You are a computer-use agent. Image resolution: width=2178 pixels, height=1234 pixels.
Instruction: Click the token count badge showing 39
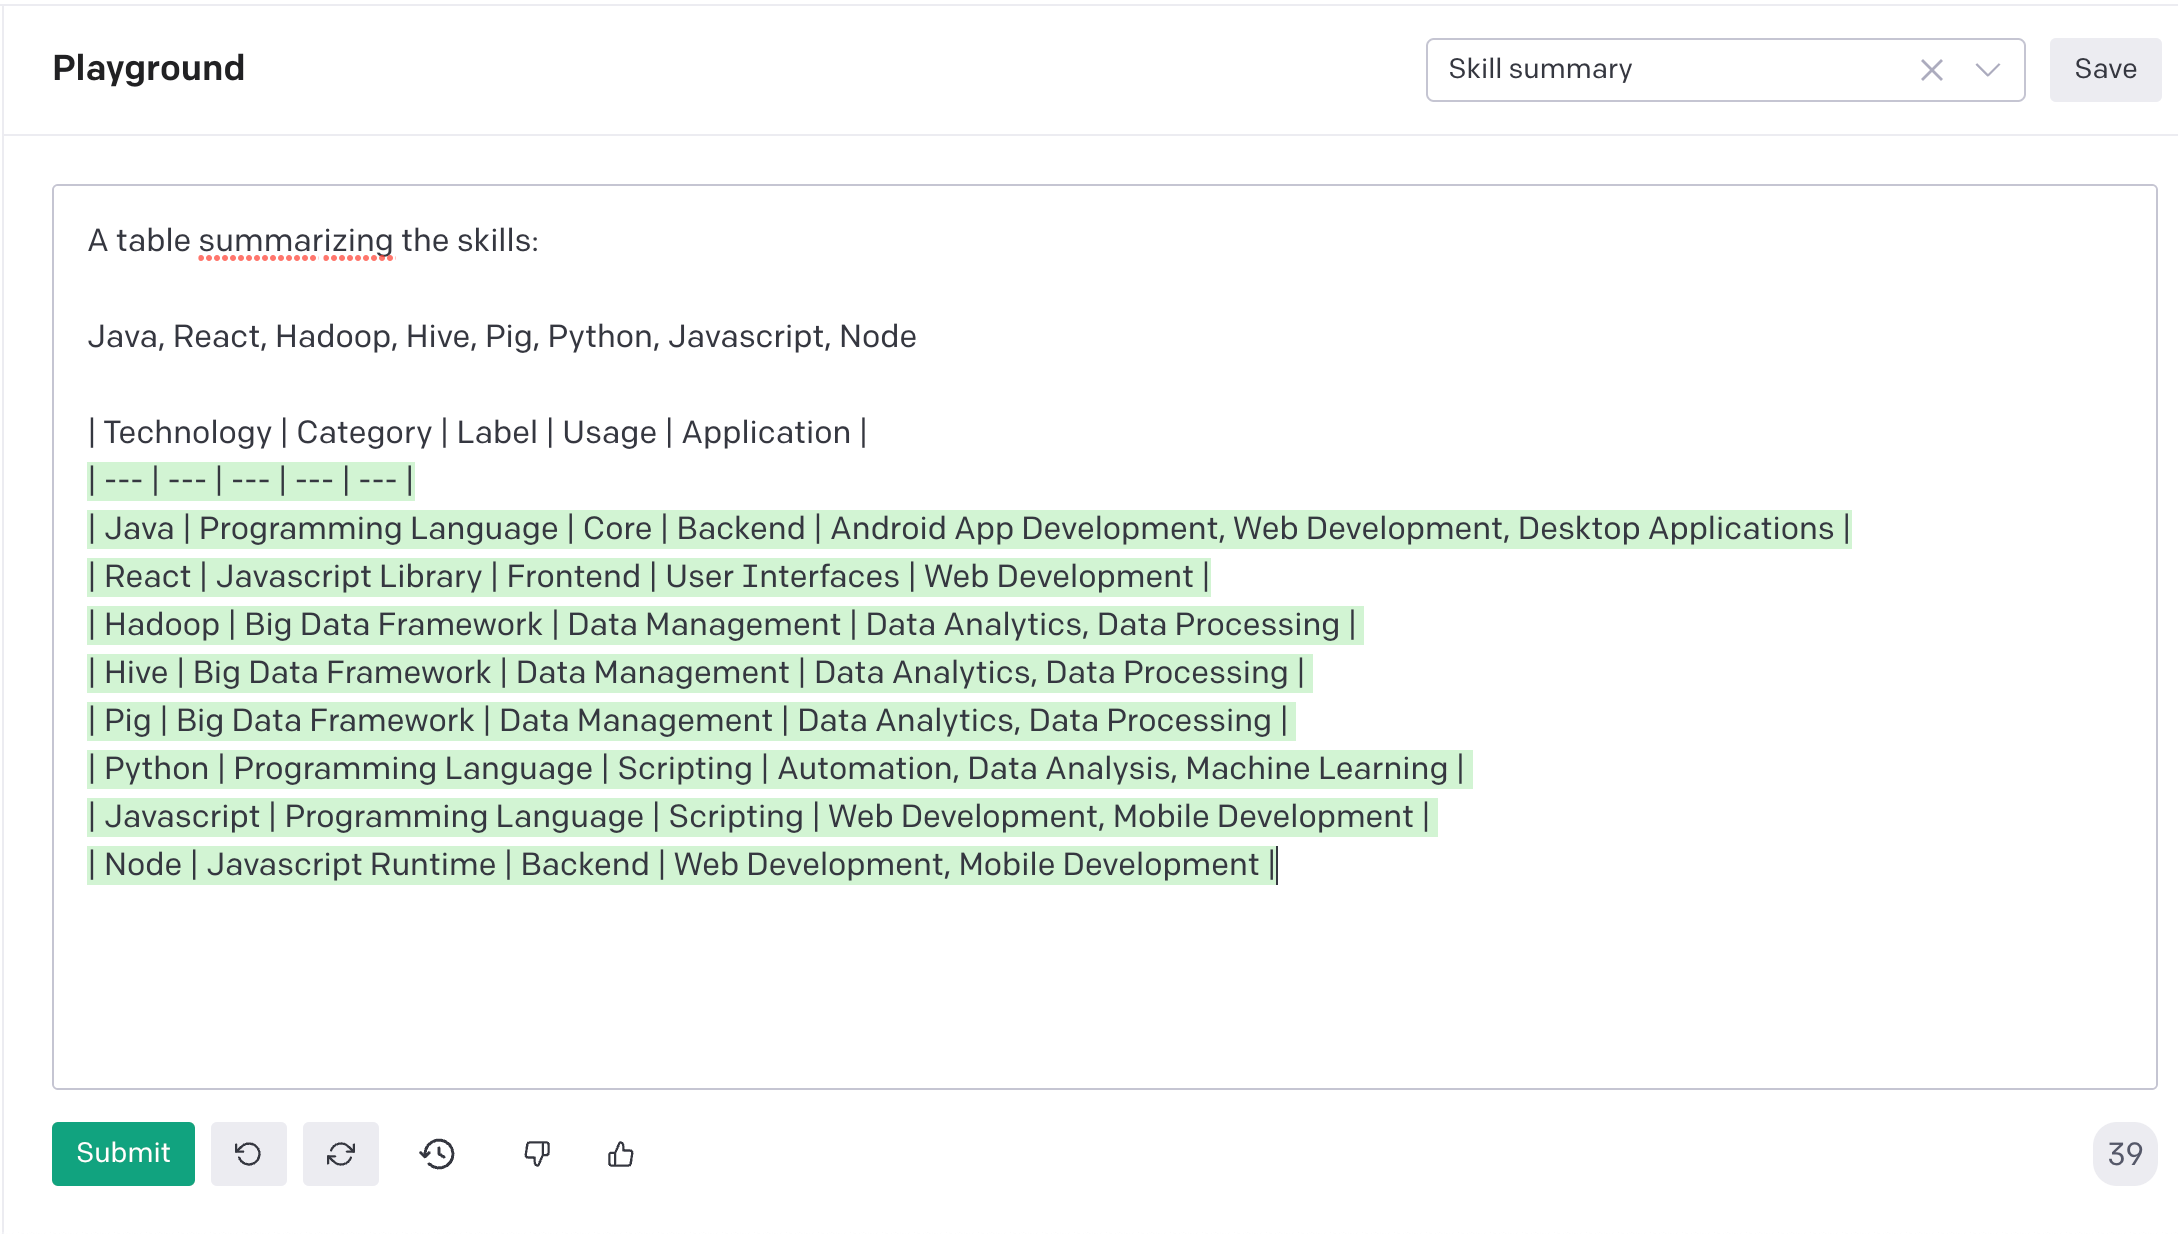(2123, 1153)
